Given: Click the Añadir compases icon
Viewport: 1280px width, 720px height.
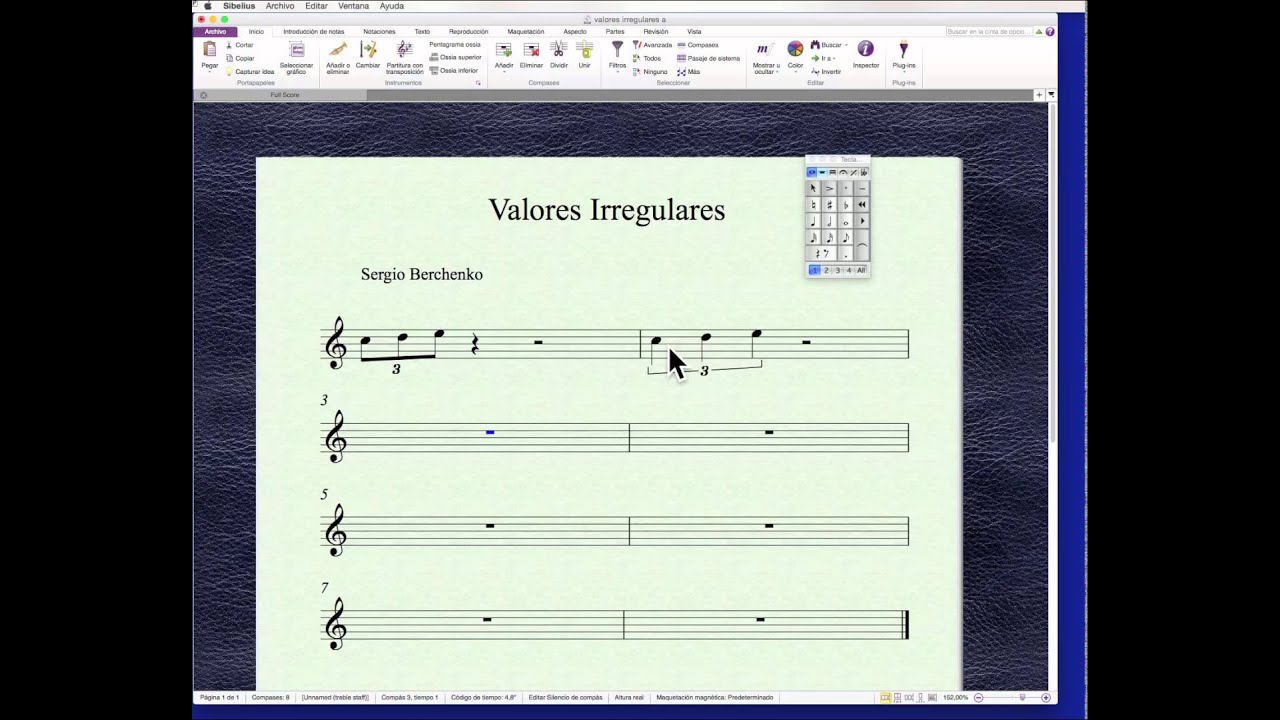Looking at the screenshot, I should coord(504,50).
